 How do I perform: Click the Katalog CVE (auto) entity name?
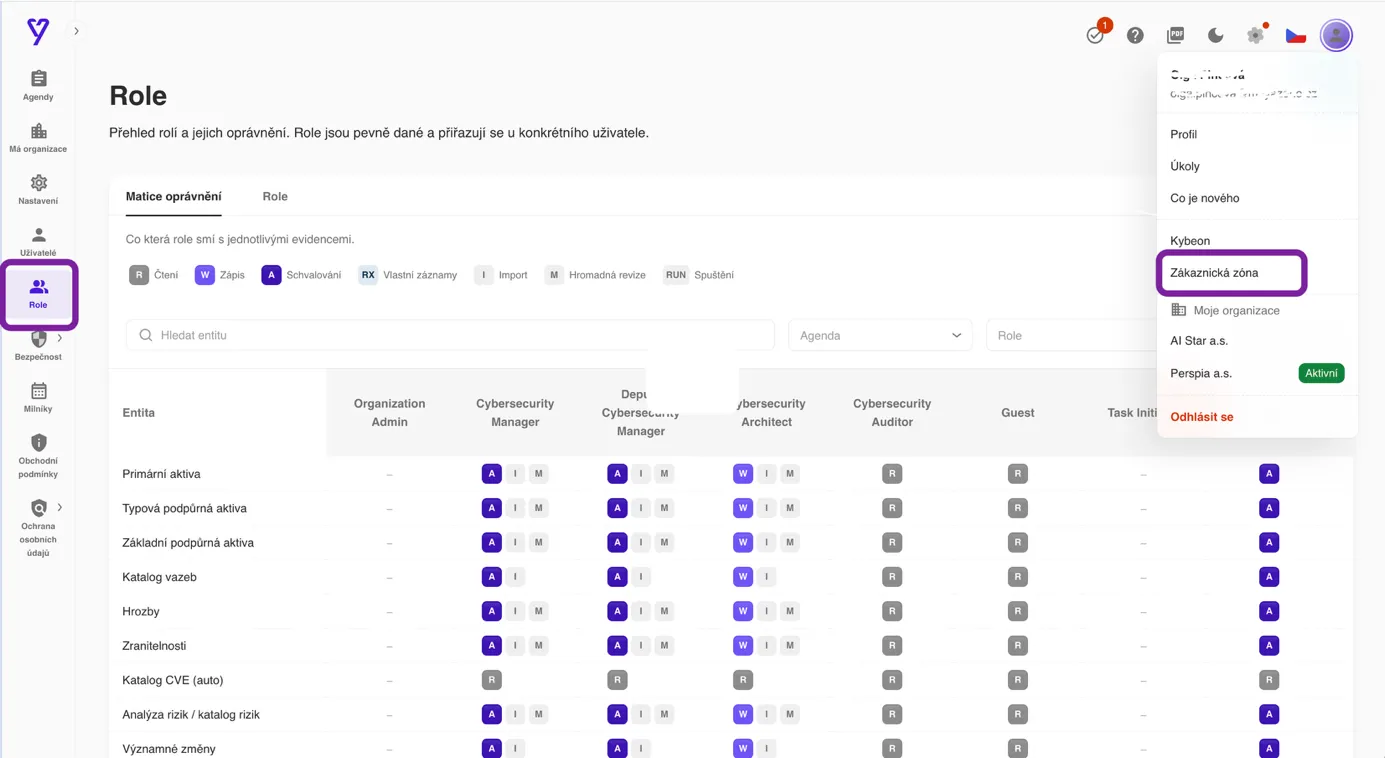[173, 680]
